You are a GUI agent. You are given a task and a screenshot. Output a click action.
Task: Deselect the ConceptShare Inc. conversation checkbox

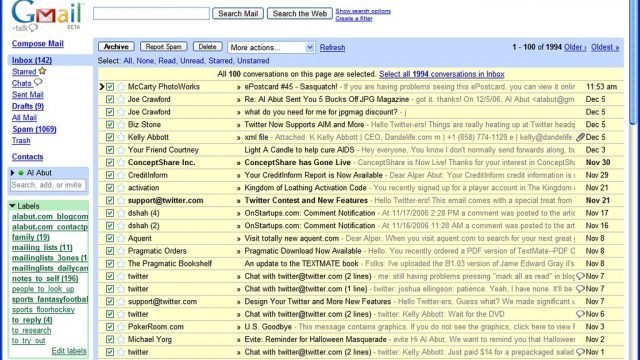point(110,163)
